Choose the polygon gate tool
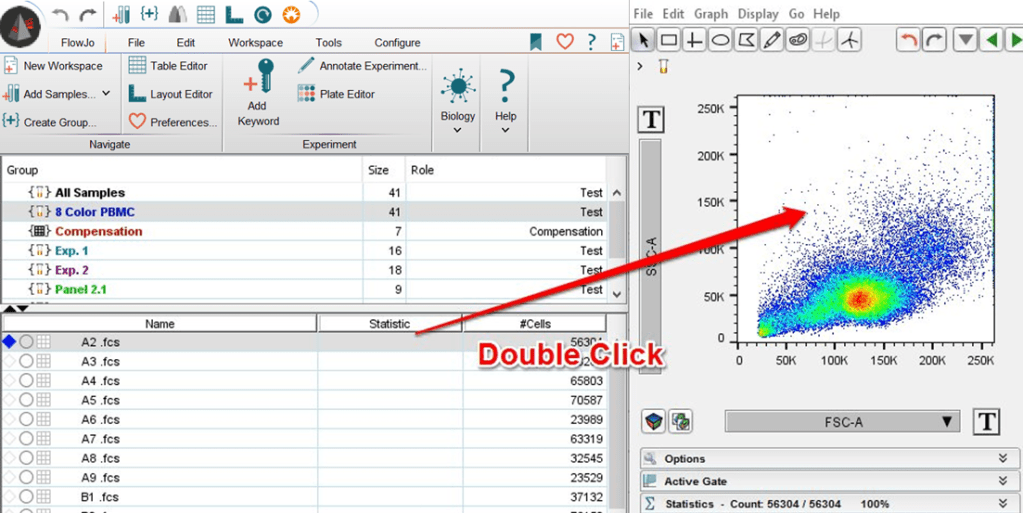 tap(745, 40)
